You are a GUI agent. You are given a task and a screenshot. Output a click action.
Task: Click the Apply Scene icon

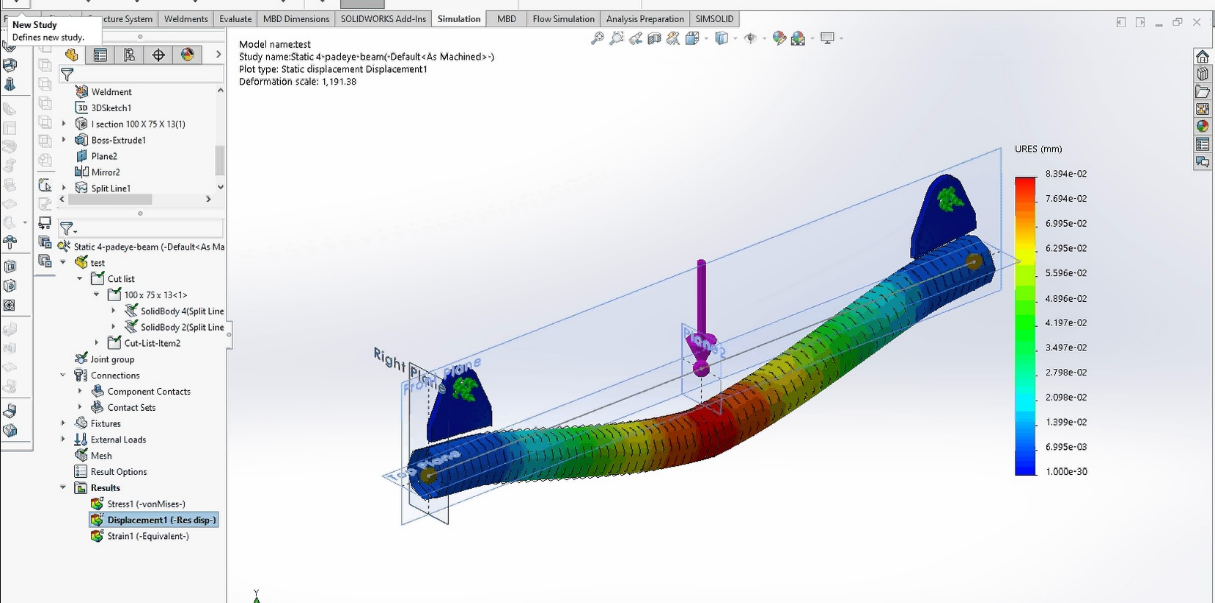pos(798,37)
